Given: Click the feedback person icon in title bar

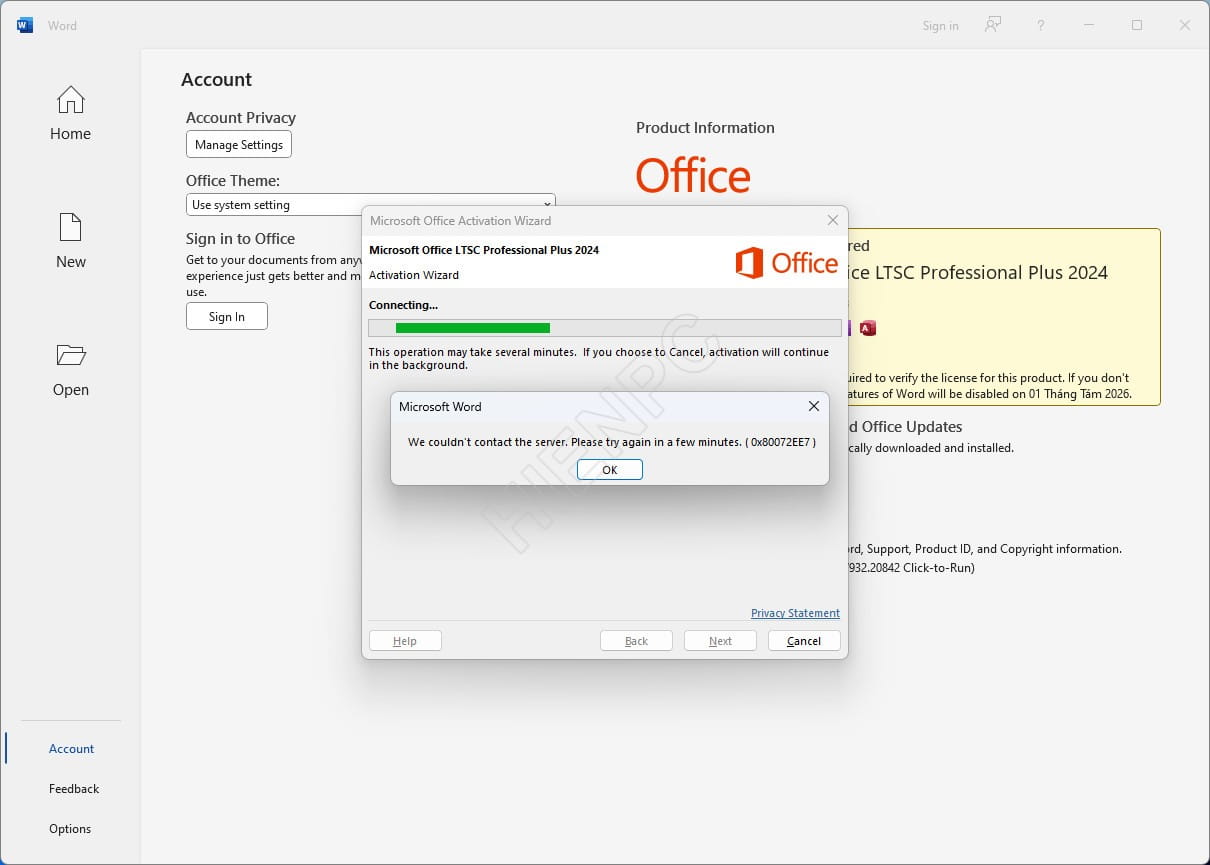Looking at the screenshot, I should coord(993,25).
